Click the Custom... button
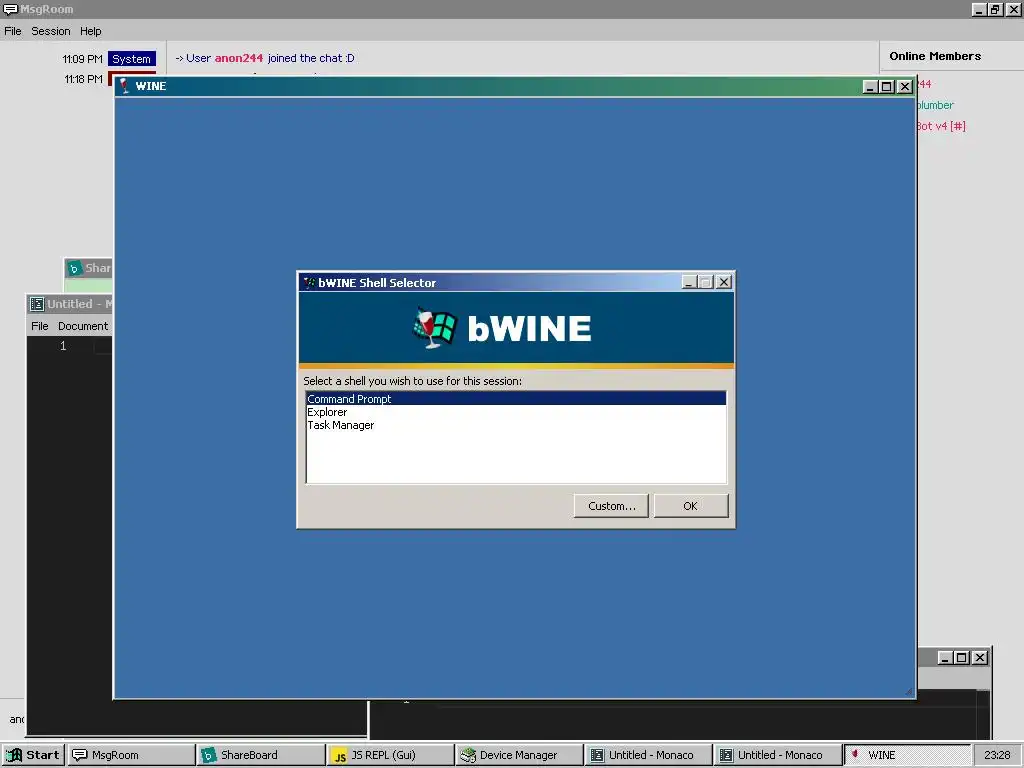Screen dimensions: 1024x768 [611, 506]
